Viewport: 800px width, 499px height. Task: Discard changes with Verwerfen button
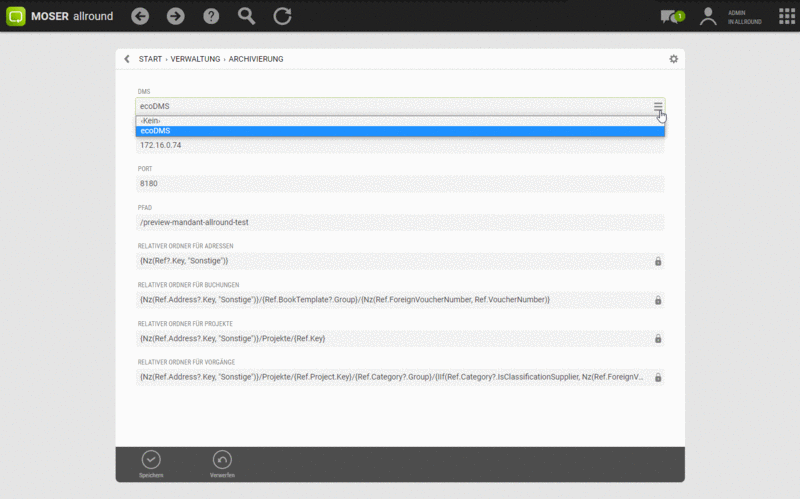(222, 464)
